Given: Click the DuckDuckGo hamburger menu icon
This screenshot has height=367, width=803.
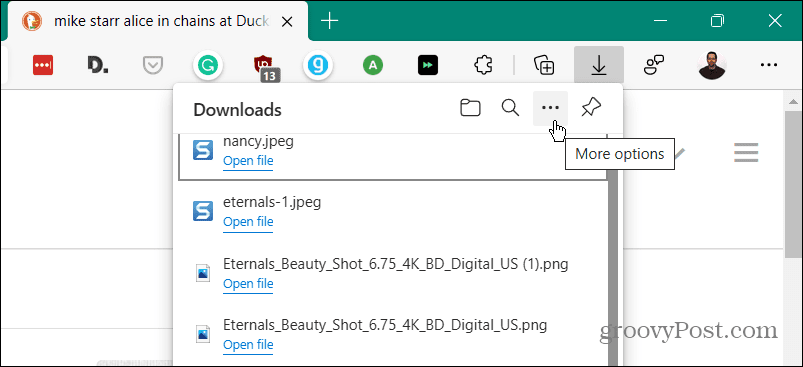Looking at the screenshot, I should point(746,153).
